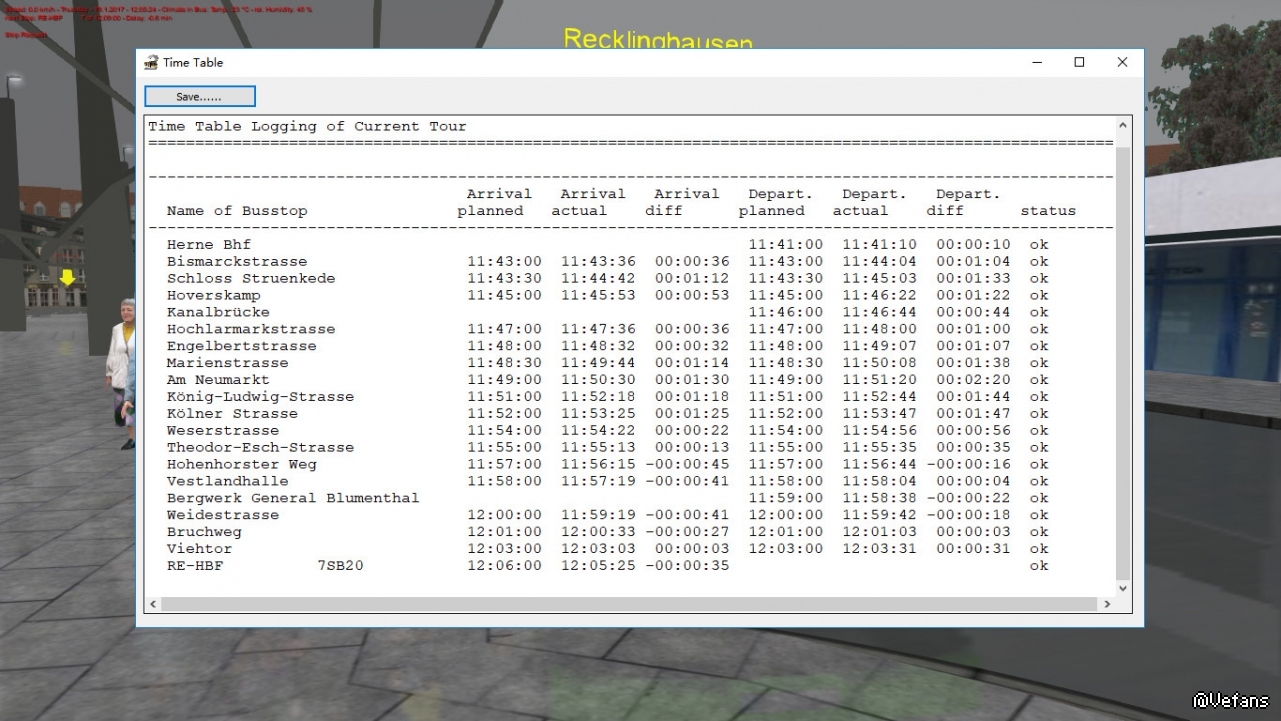Click the horizontal scrollbar thumb
This screenshot has height=721, width=1281.
(x=629, y=604)
